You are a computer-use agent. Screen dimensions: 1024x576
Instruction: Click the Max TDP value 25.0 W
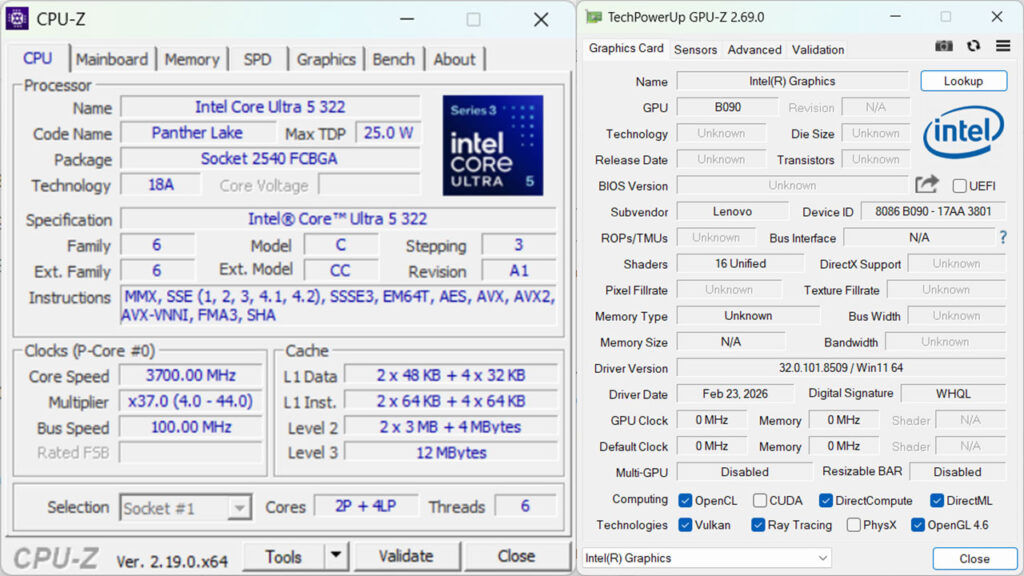388,133
